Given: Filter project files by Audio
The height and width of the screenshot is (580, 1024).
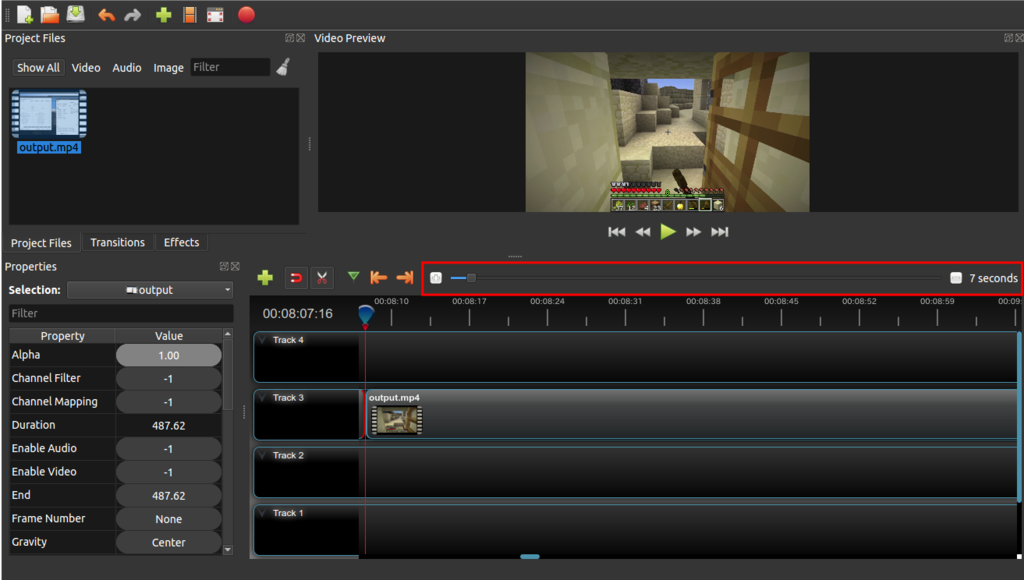Looking at the screenshot, I should tap(127, 67).
